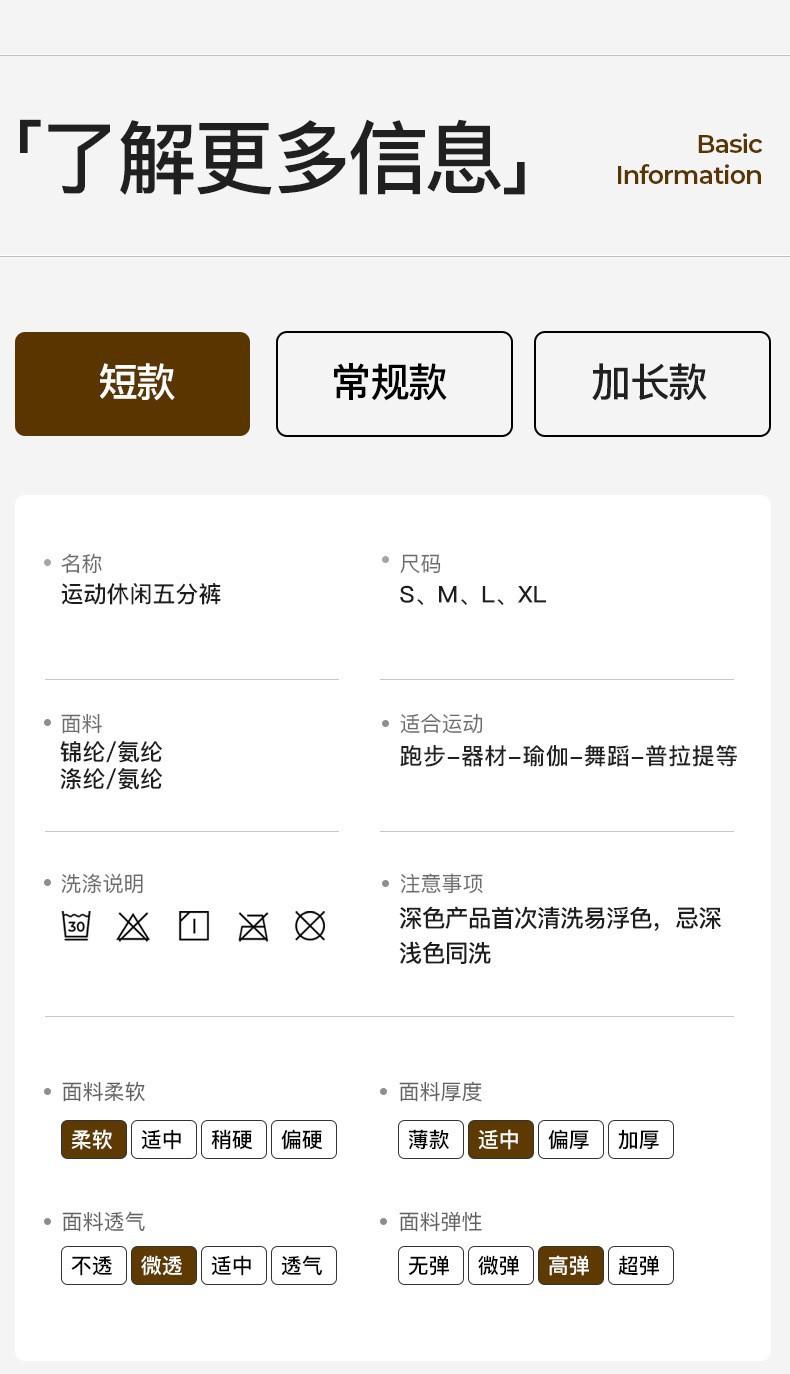Click the do-not-bleach triangle icon
Viewport: 790px width, 1374px height.
[133, 926]
